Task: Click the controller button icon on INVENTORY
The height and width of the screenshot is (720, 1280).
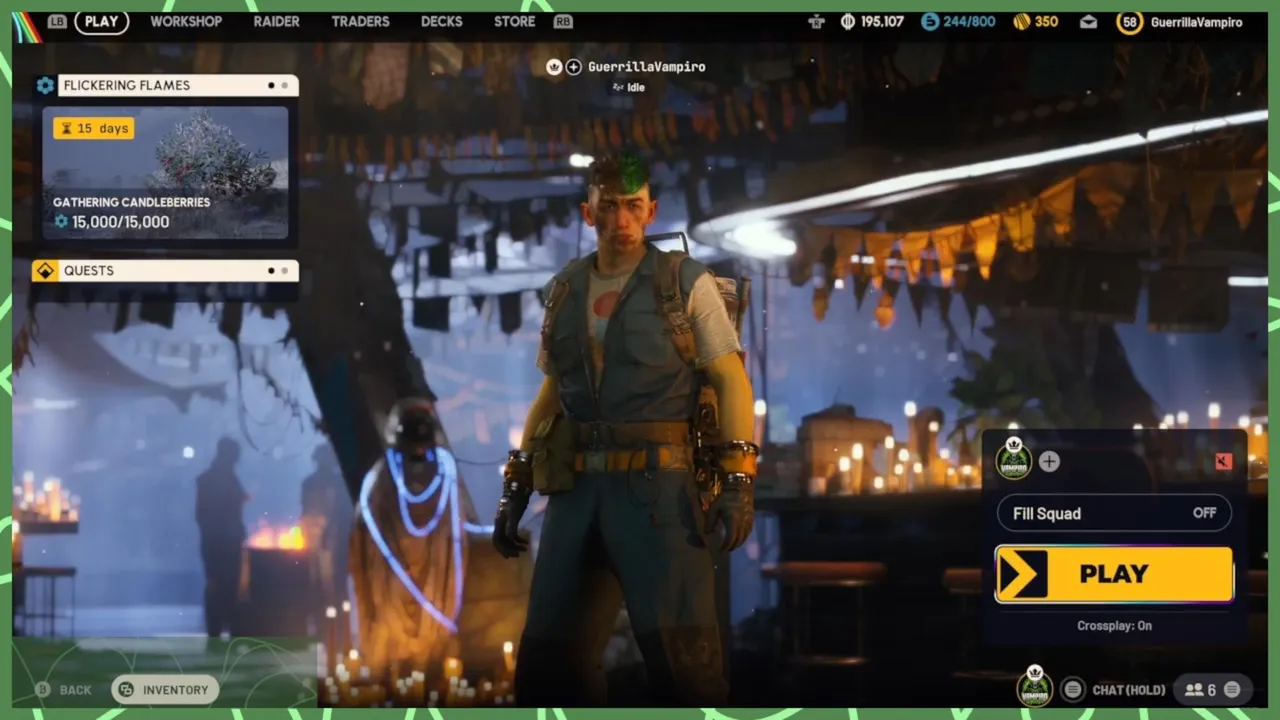Action: click(127, 690)
